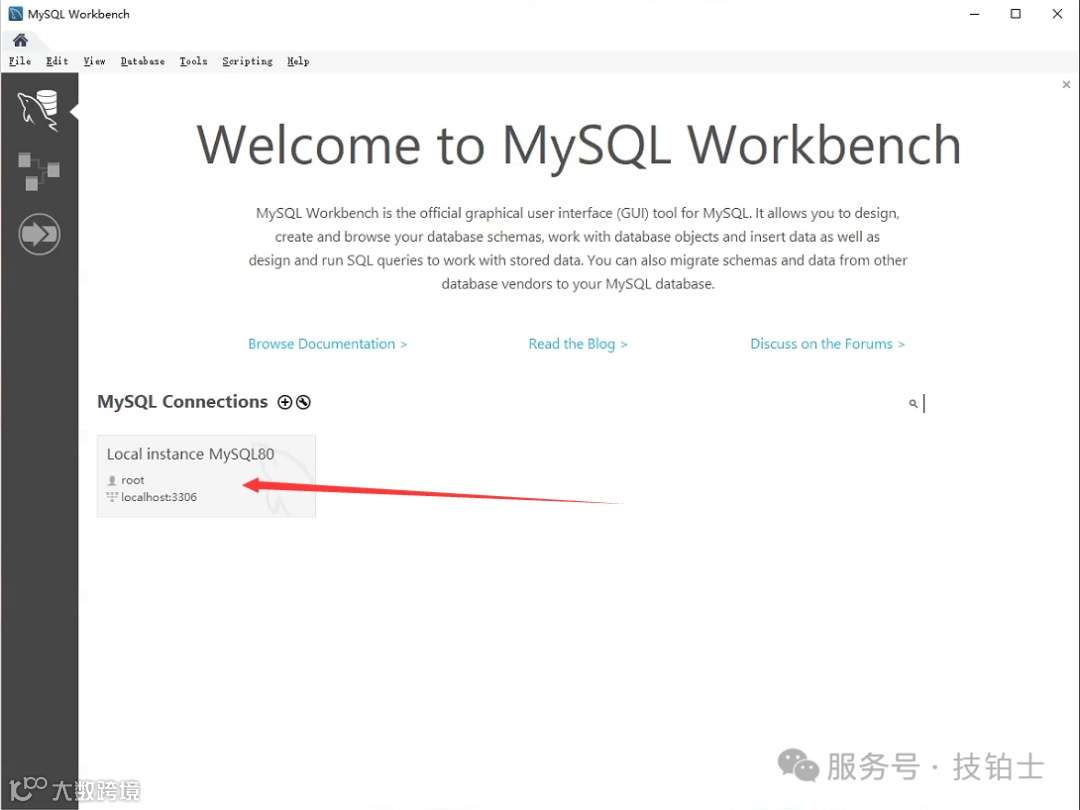
Task: Close the MySQL Workbench window
Action: (1057, 14)
